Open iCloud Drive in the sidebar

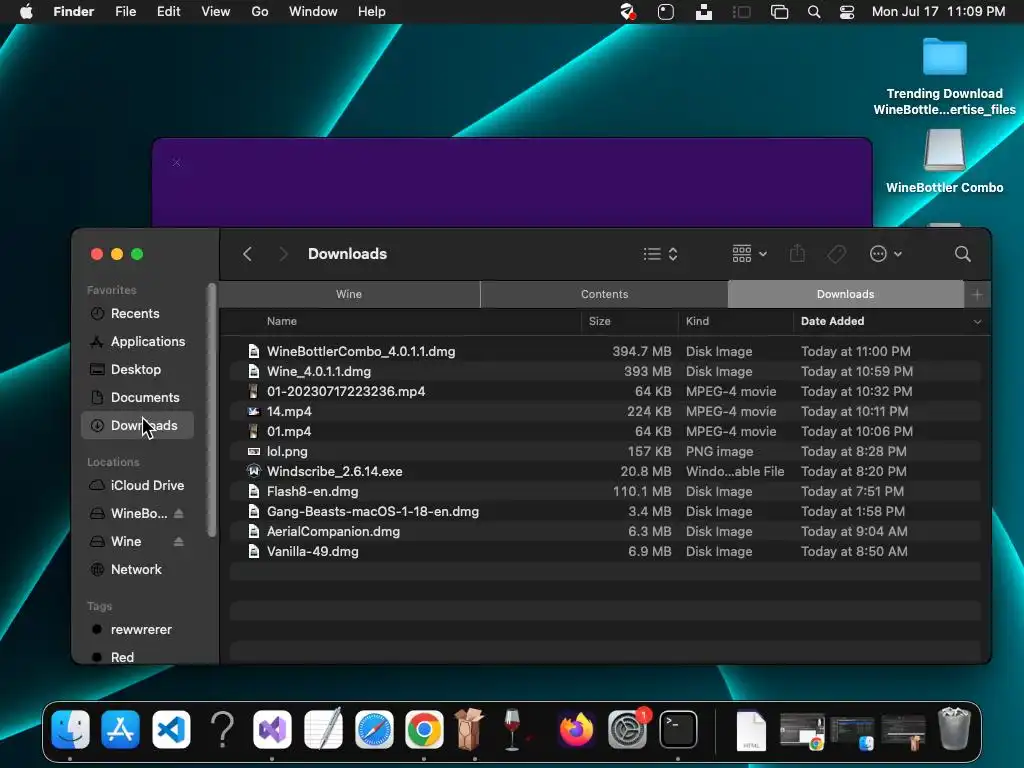click(x=137, y=485)
